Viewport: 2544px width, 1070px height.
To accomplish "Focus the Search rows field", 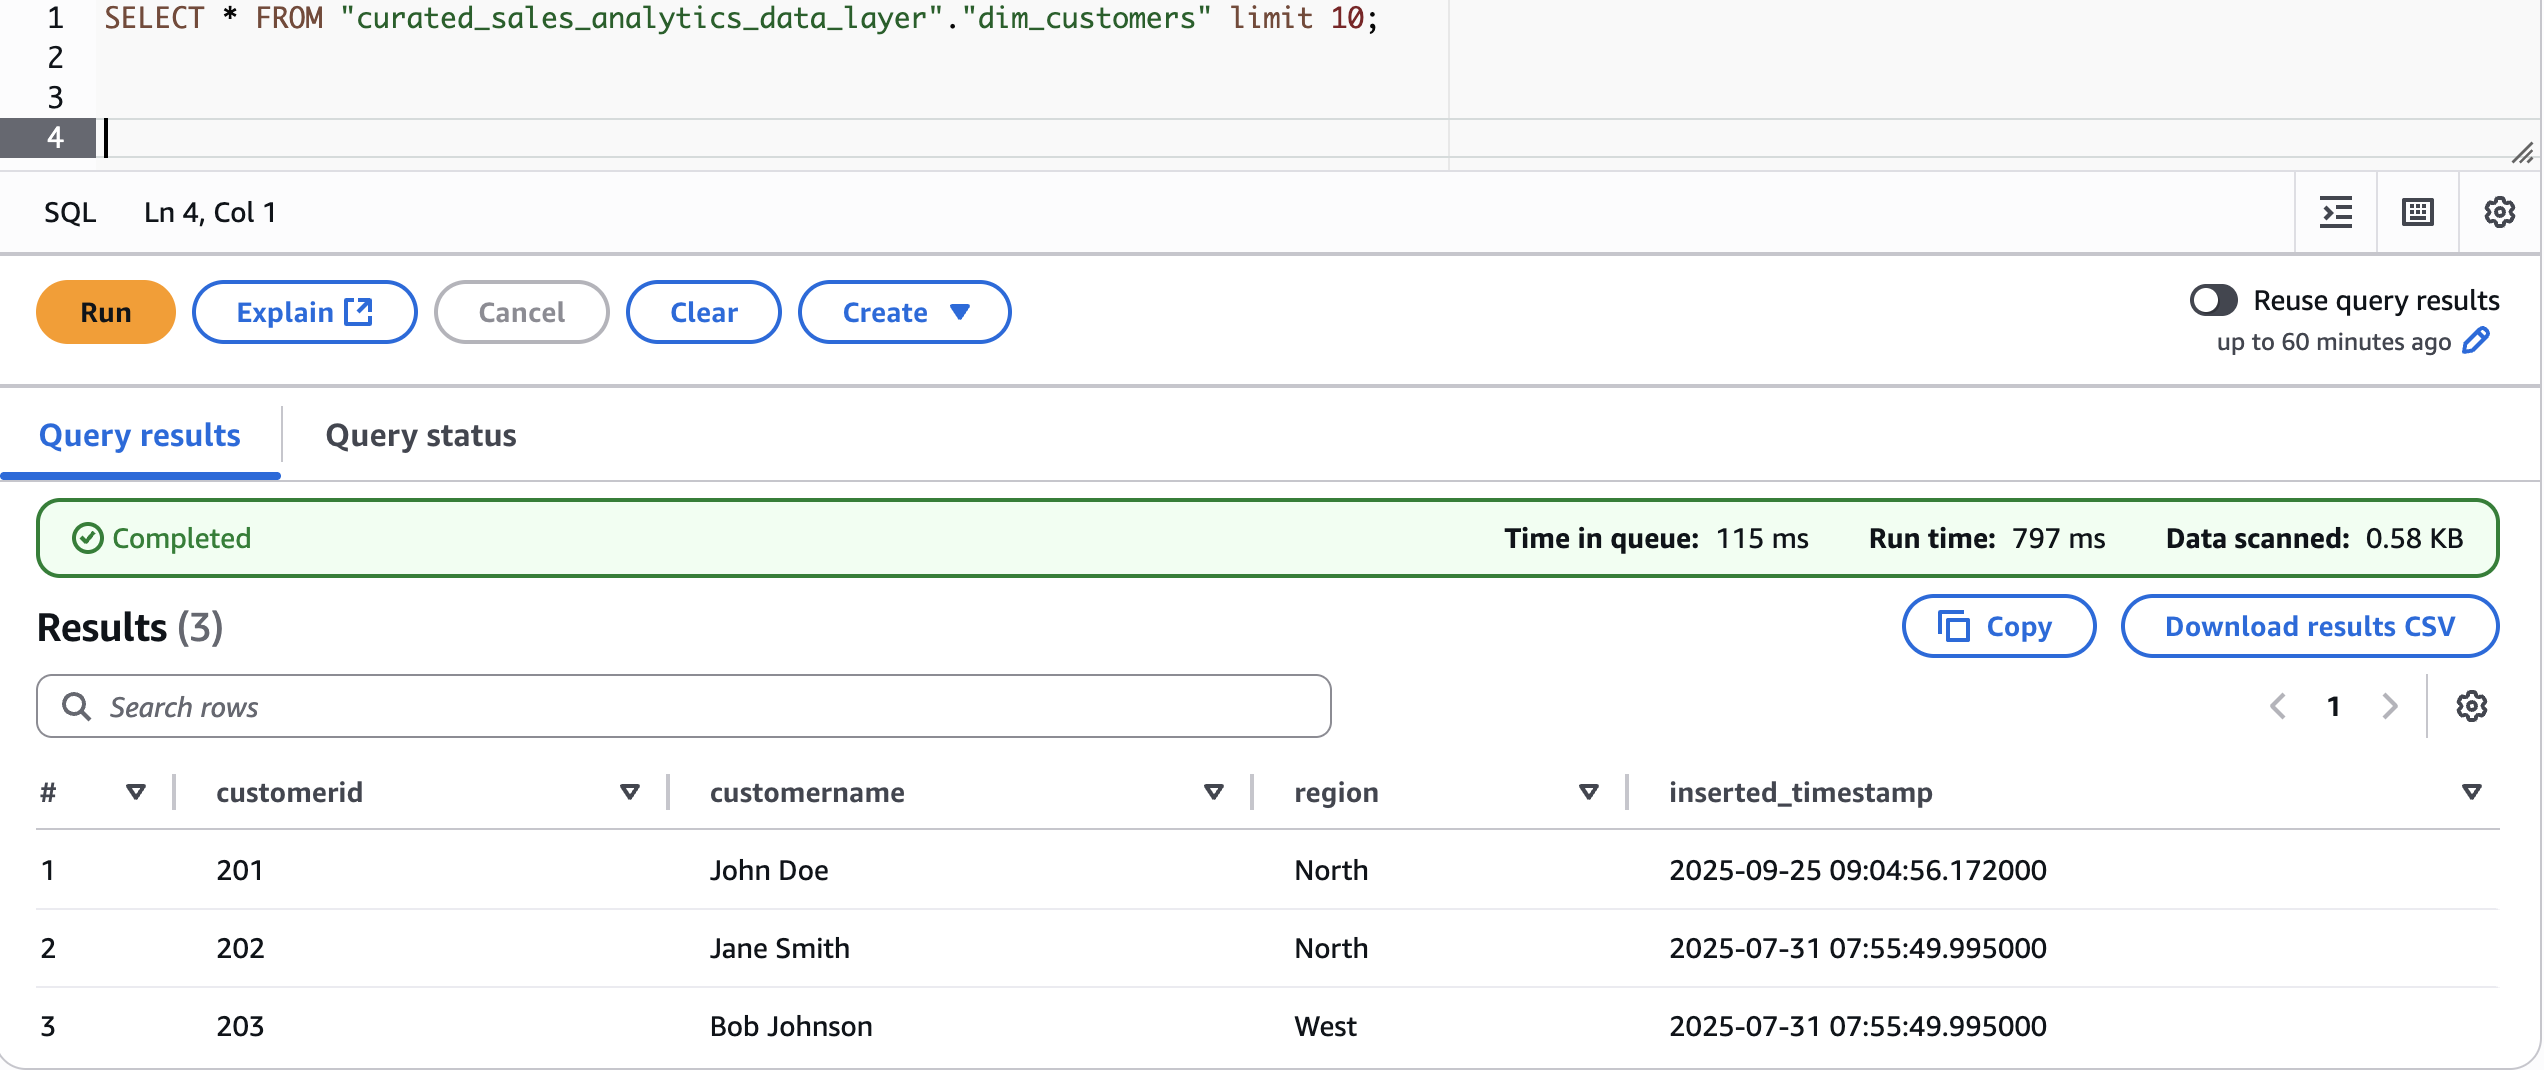I will point(684,706).
